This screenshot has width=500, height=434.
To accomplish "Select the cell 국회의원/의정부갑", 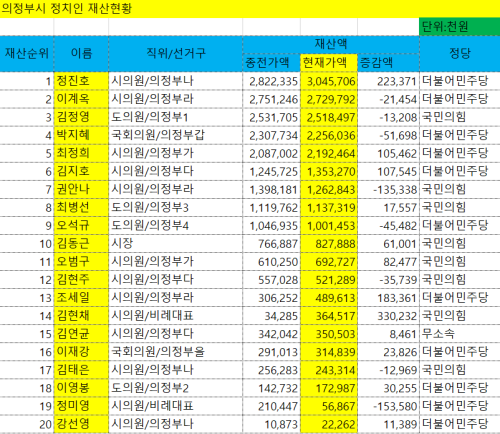I will click(176, 135).
